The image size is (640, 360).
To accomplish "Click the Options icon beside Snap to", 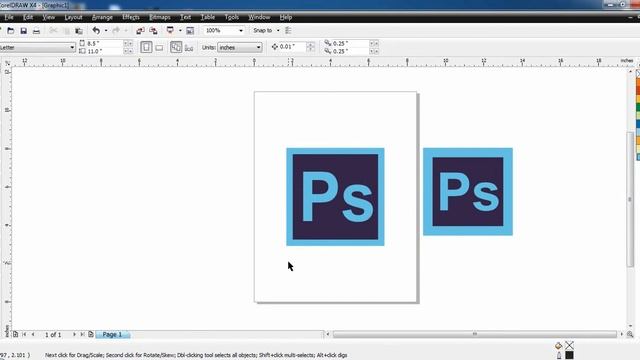I will coord(288,31).
